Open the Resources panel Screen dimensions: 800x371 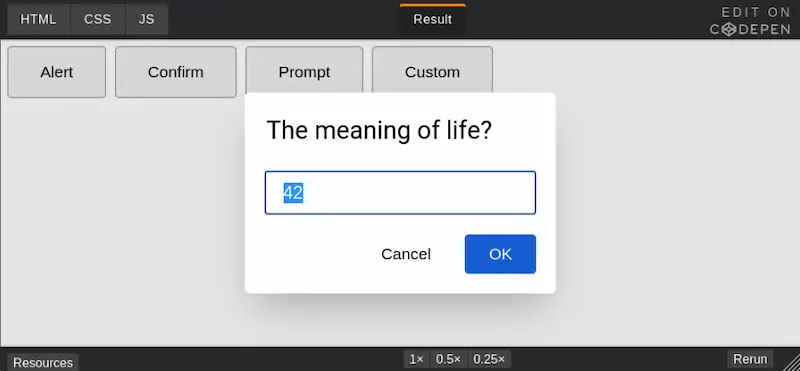click(43, 362)
